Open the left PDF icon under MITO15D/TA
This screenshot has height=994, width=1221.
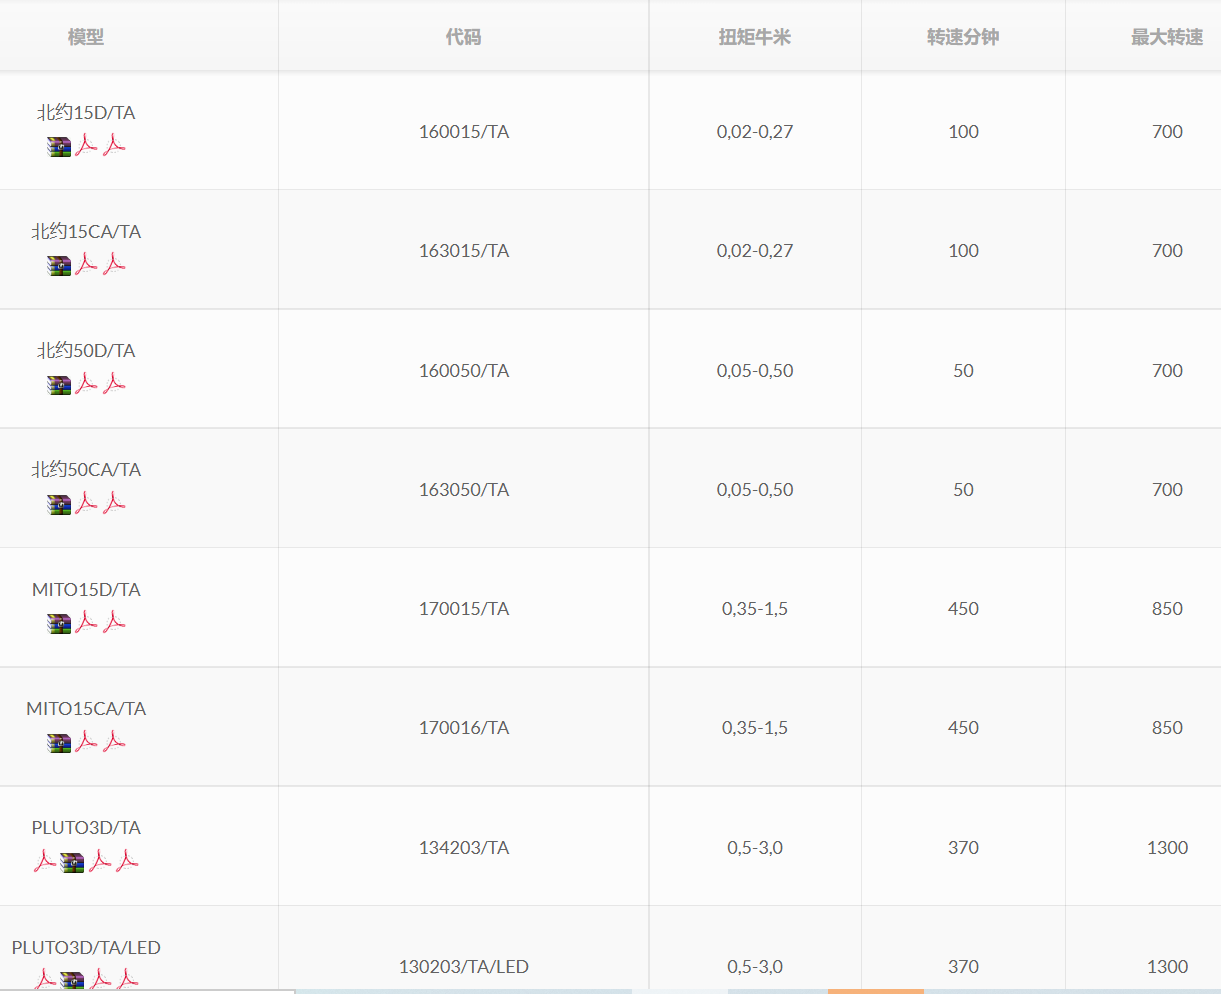tap(87, 623)
